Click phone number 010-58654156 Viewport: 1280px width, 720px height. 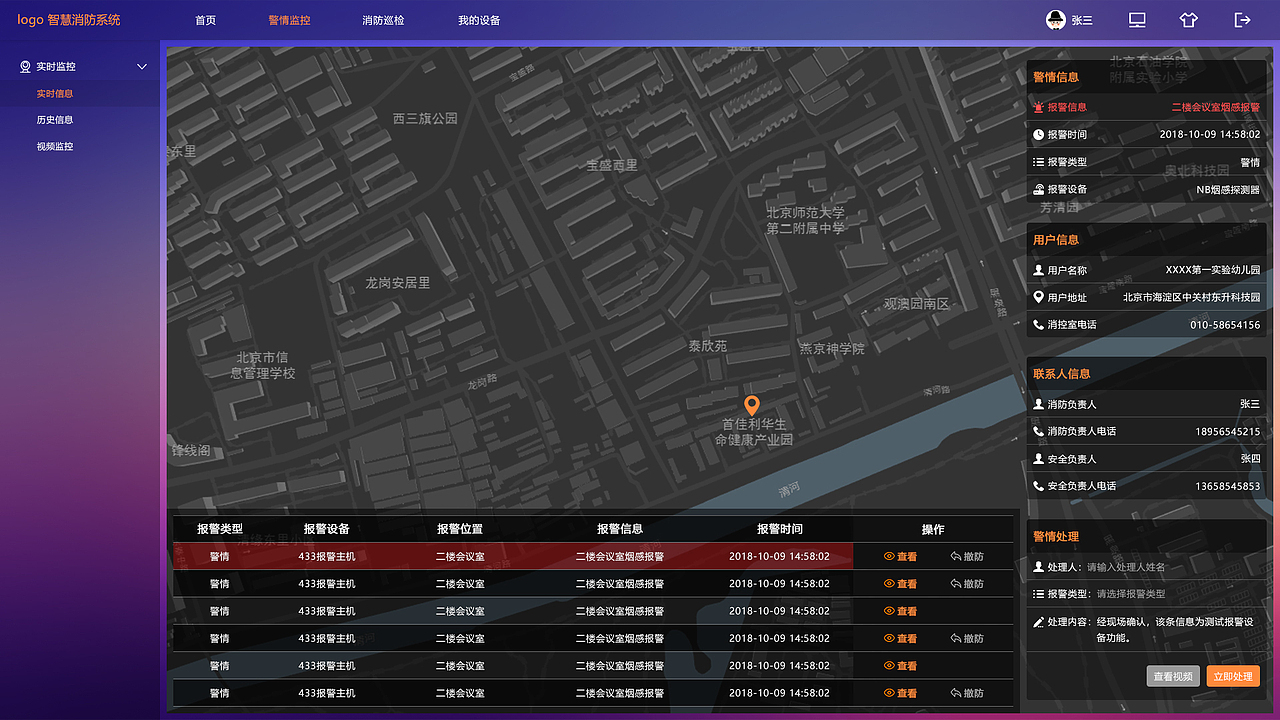pyautogui.click(x=1225, y=325)
